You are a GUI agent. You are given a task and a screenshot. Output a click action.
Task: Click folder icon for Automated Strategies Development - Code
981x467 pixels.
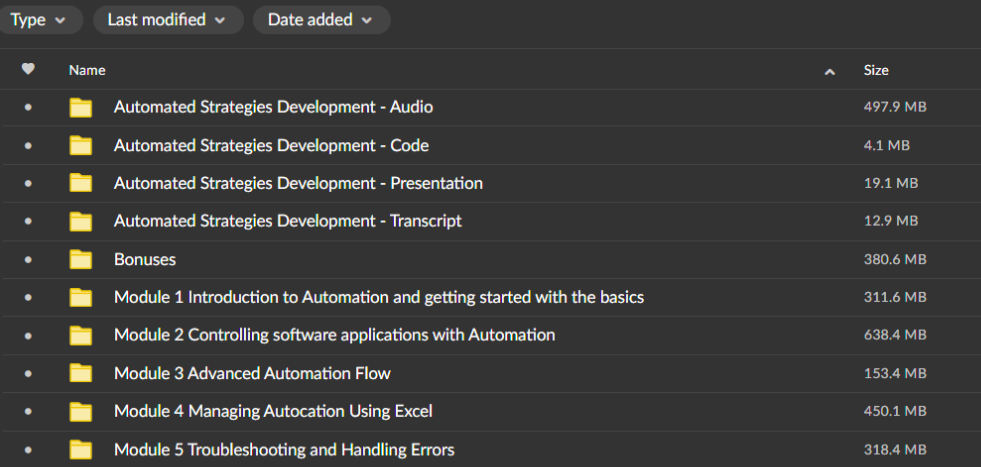81,146
